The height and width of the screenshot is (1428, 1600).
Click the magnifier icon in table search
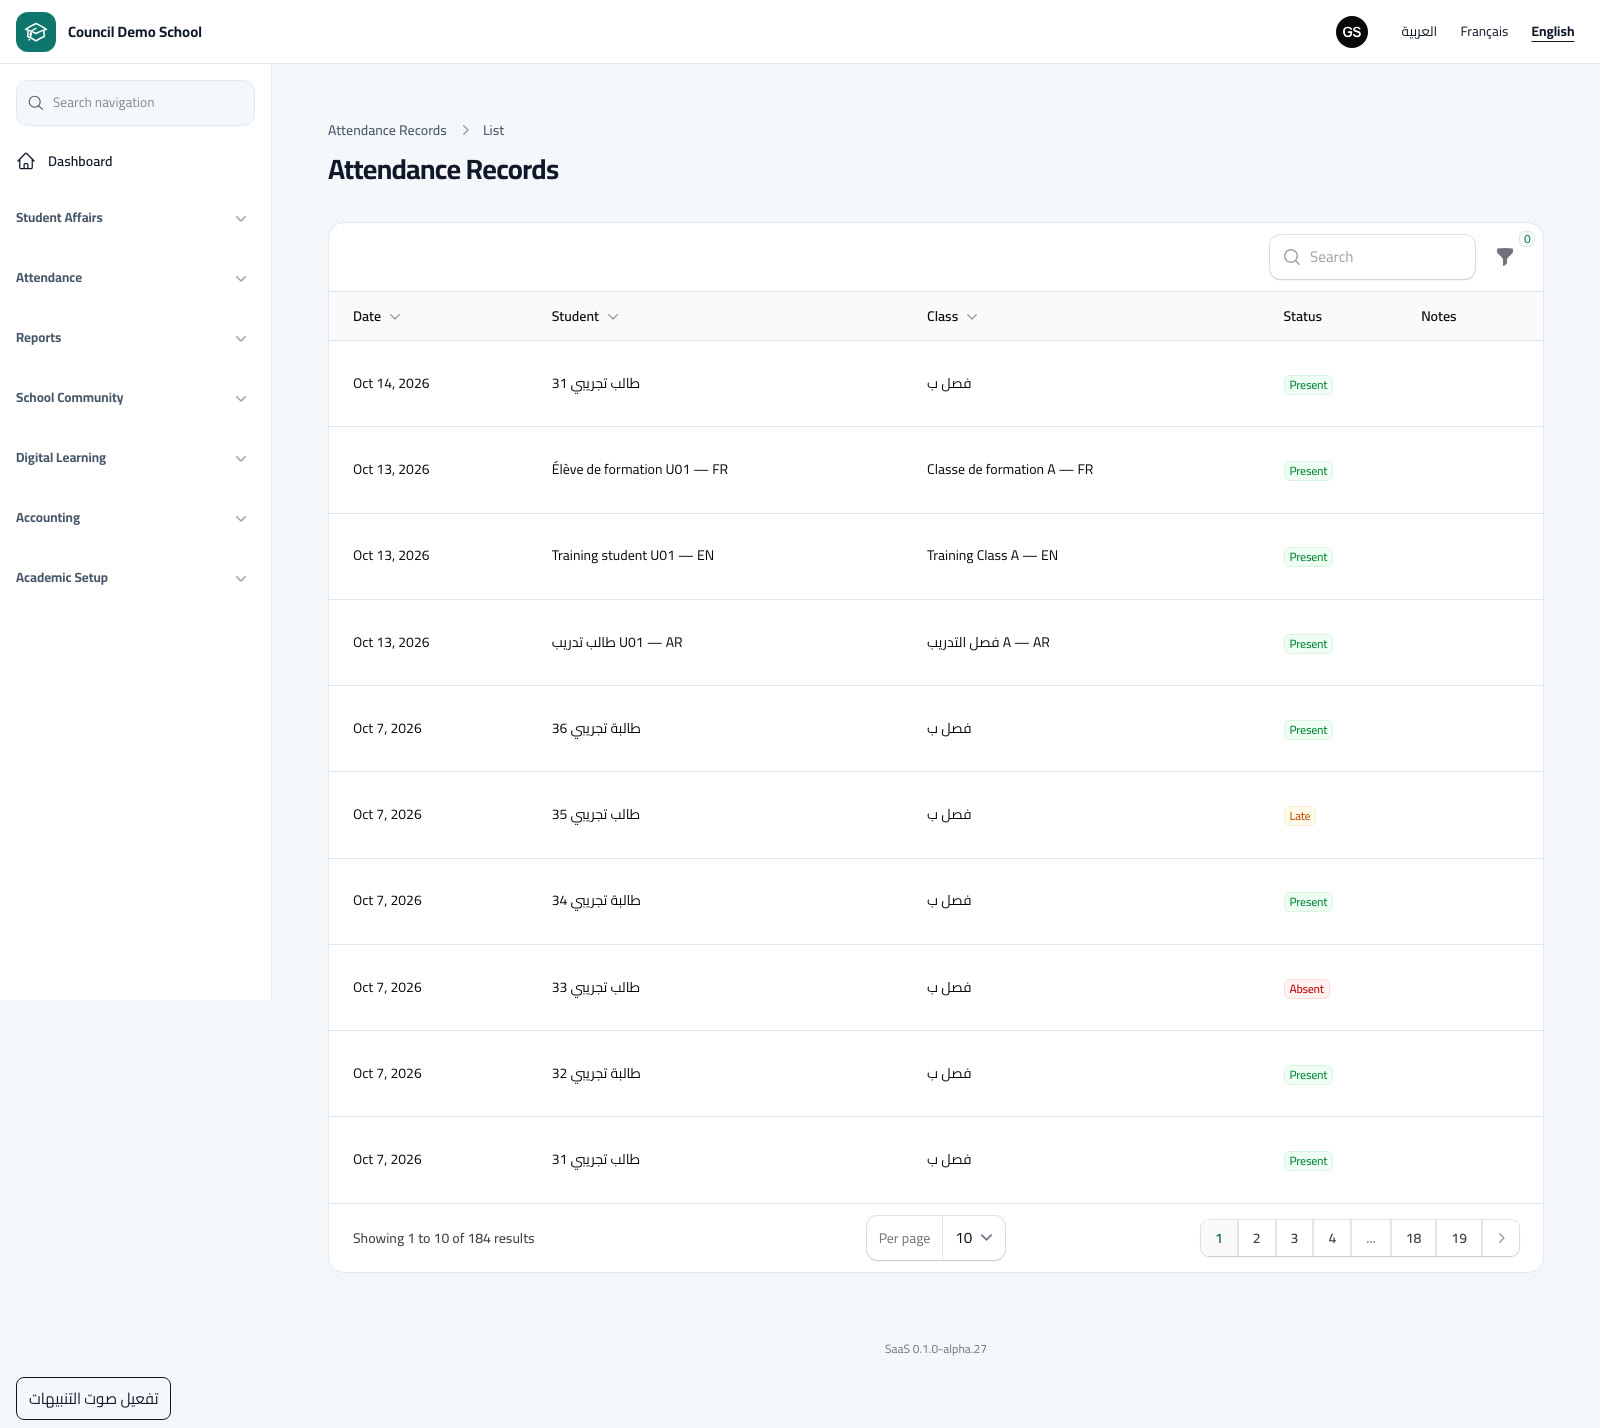click(x=1292, y=257)
